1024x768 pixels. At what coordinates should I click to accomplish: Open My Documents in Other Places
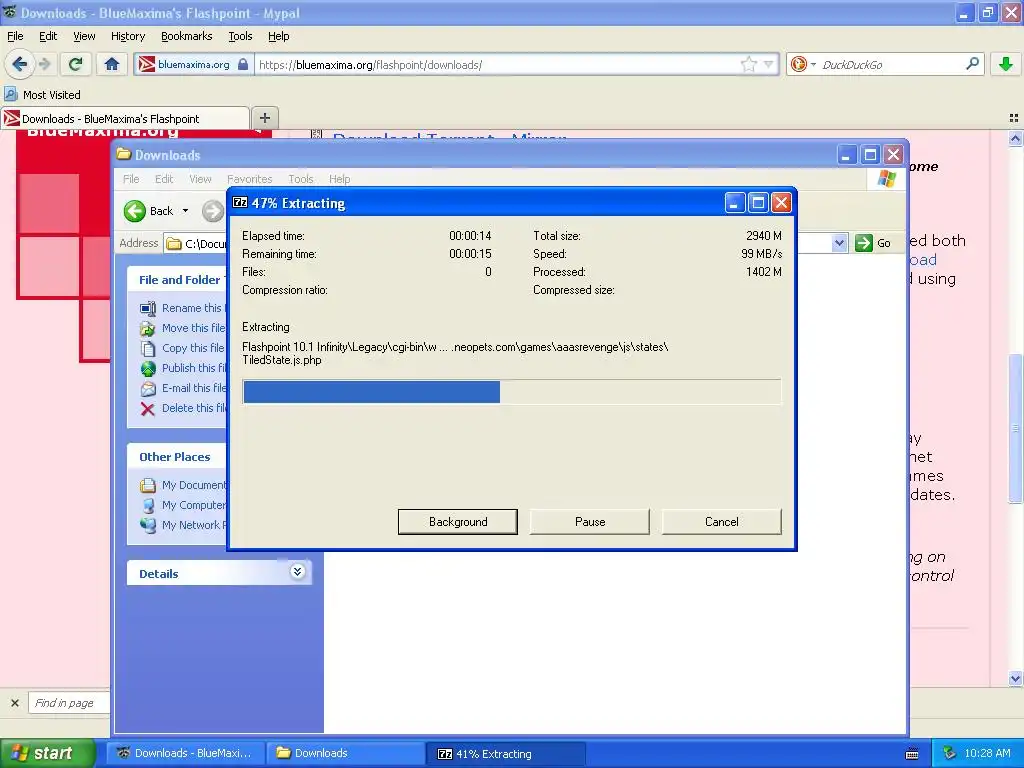coord(184,485)
